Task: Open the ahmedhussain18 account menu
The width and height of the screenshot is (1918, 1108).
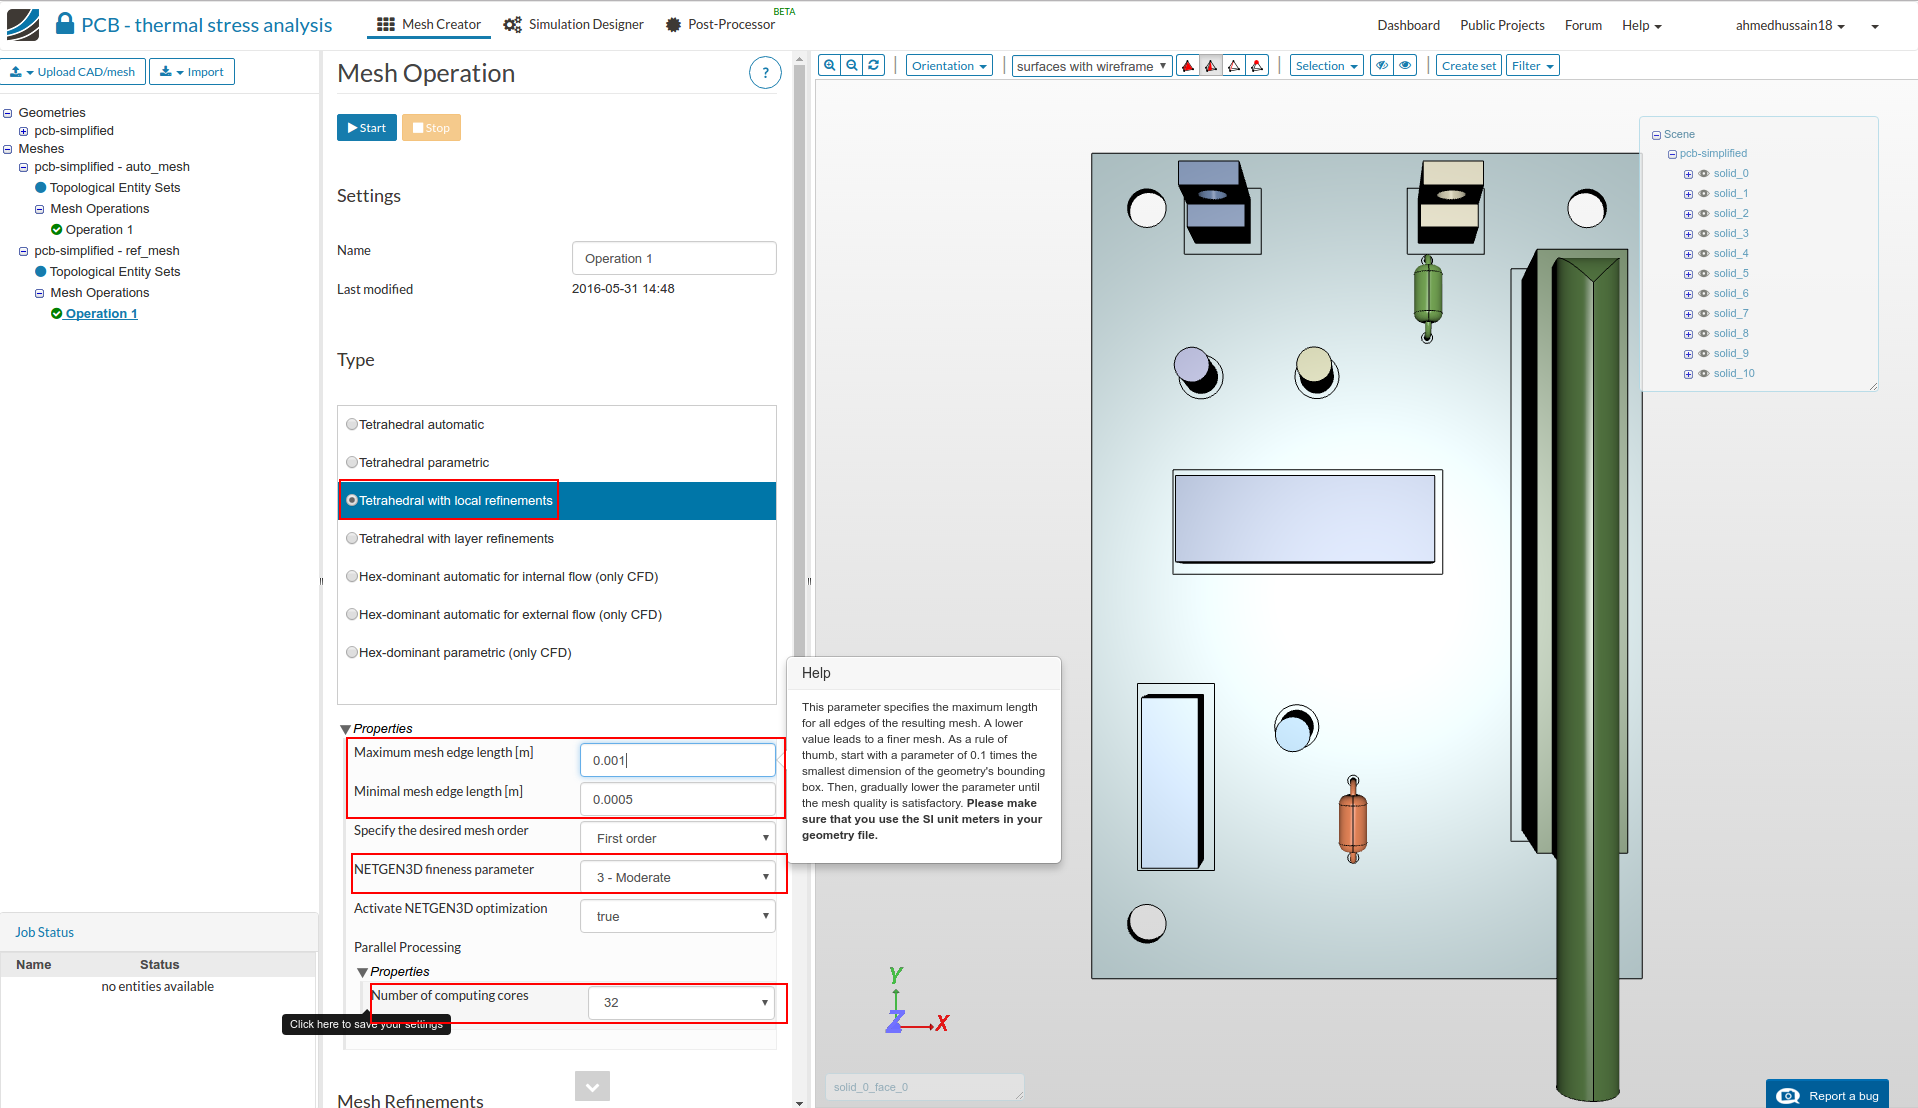Action: point(1790,26)
